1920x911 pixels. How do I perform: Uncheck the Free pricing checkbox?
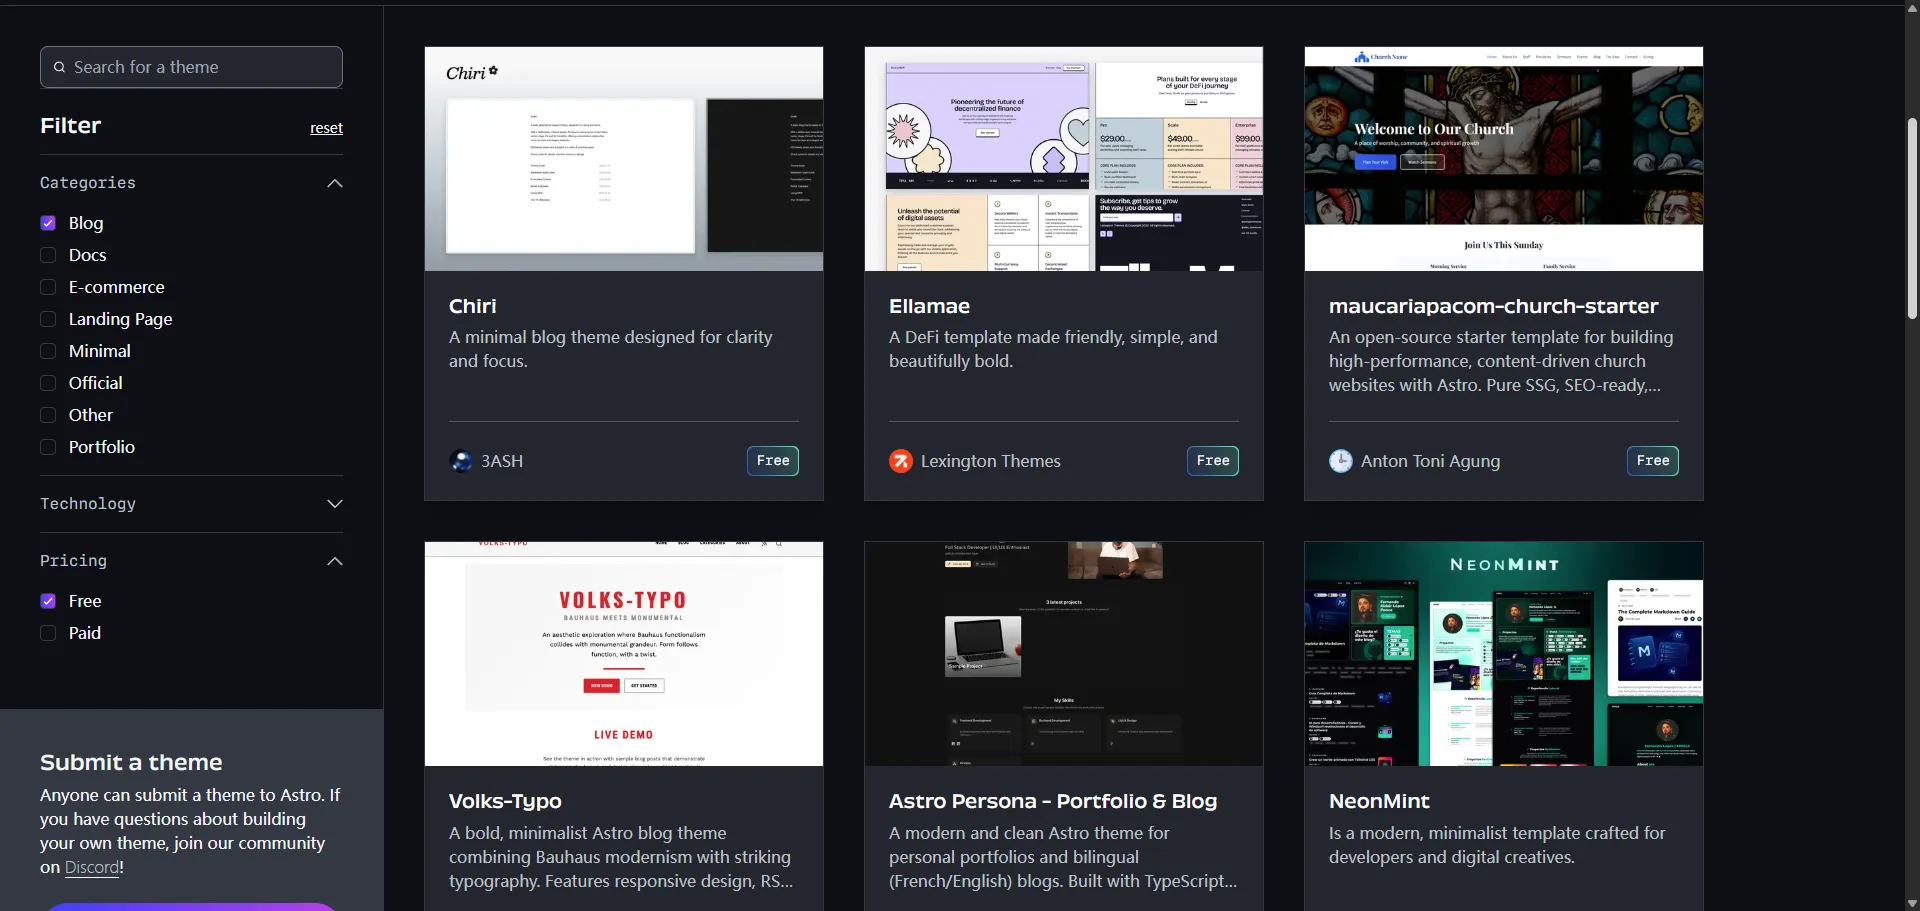(48, 601)
